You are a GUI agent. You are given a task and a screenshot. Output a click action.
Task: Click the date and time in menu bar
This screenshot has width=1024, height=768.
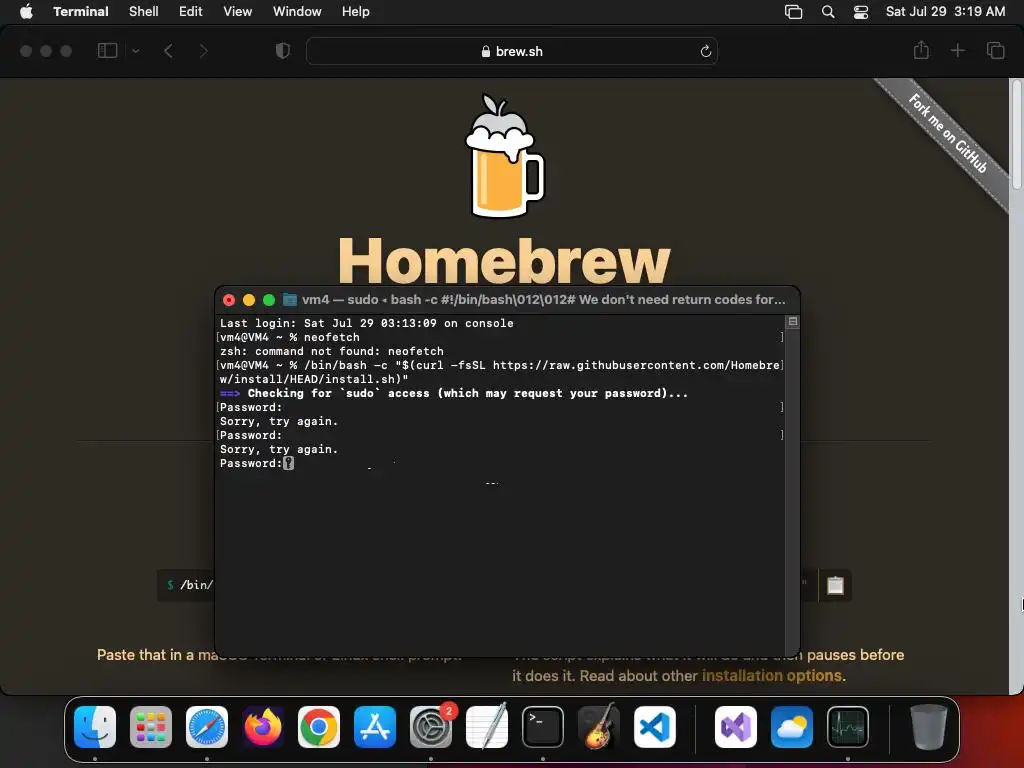(945, 11)
